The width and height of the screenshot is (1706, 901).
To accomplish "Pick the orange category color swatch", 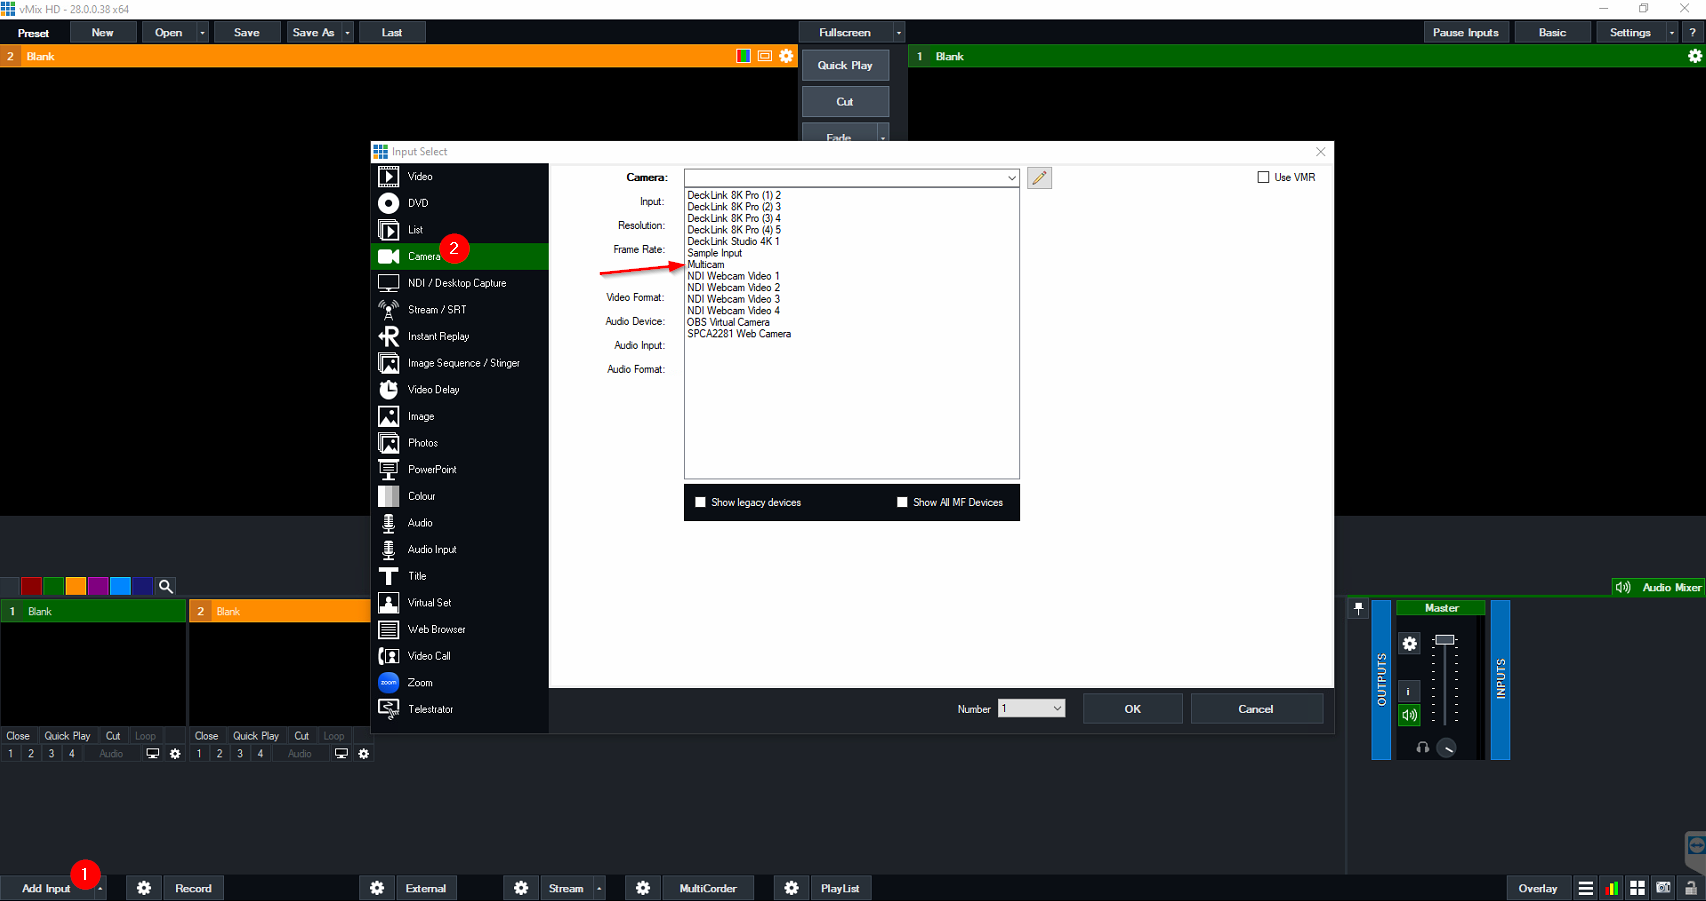I will (x=75, y=586).
